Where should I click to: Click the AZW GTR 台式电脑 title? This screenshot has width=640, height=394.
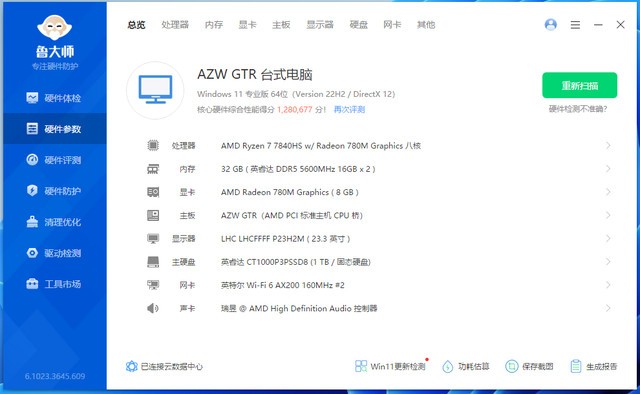255,75
